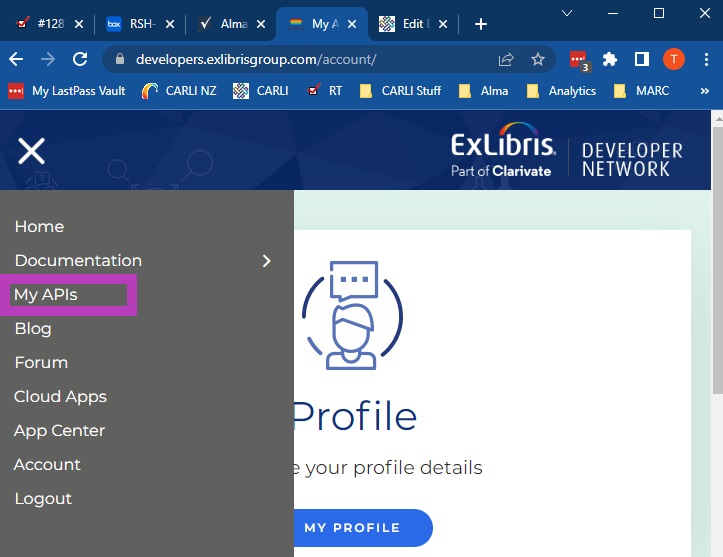
Task: Open the RT bookmark
Action: [325, 91]
